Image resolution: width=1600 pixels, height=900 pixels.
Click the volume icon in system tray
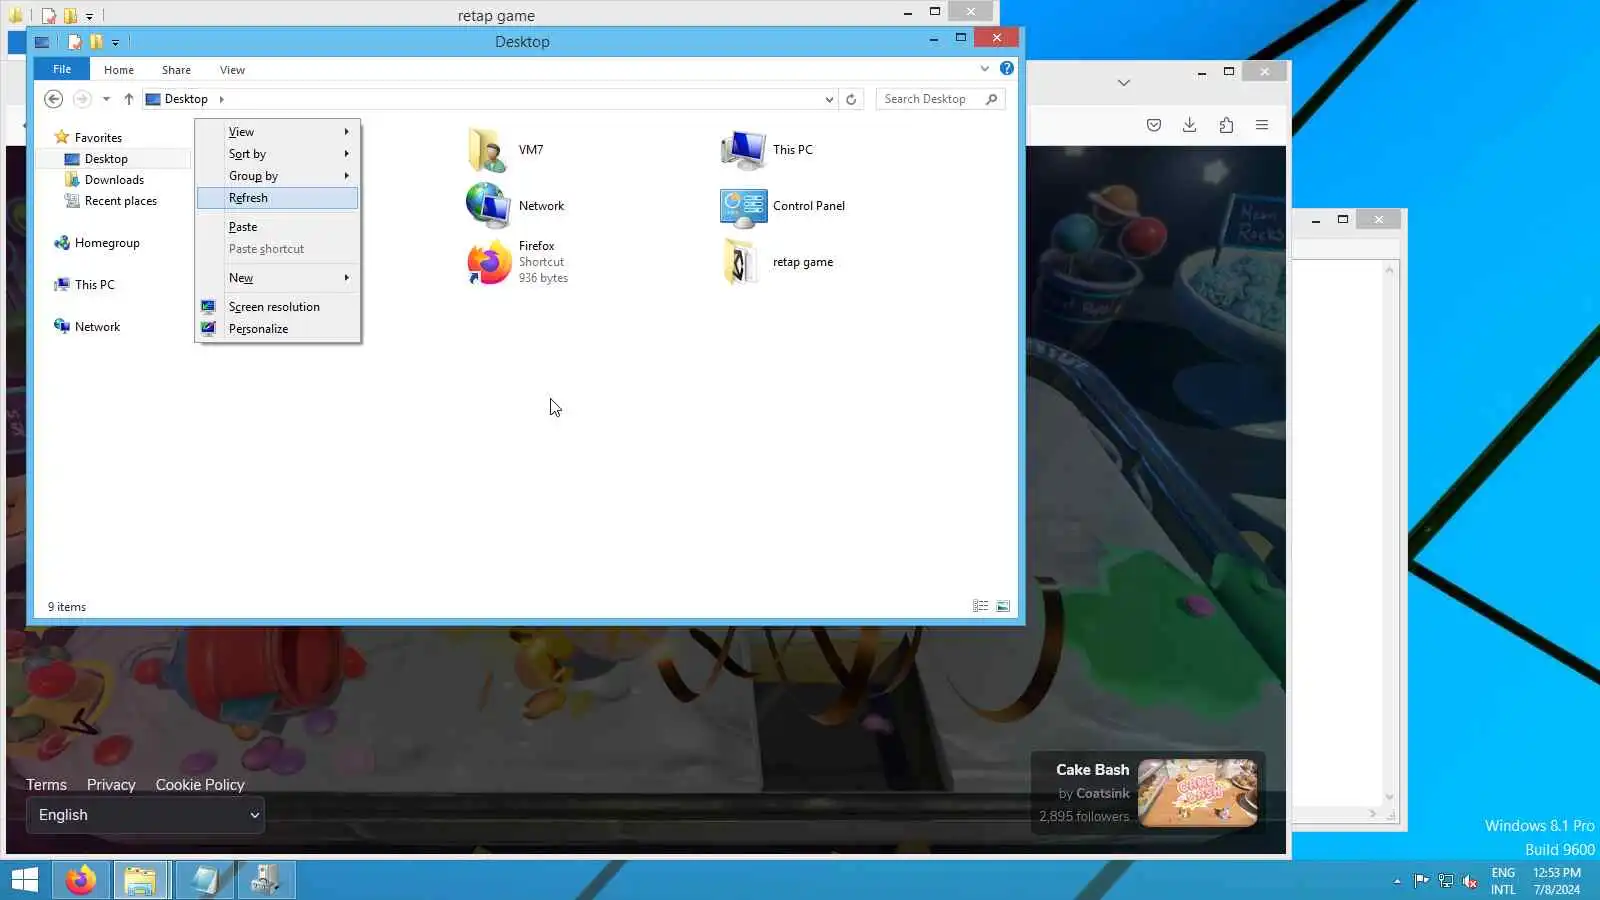(1470, 881)
